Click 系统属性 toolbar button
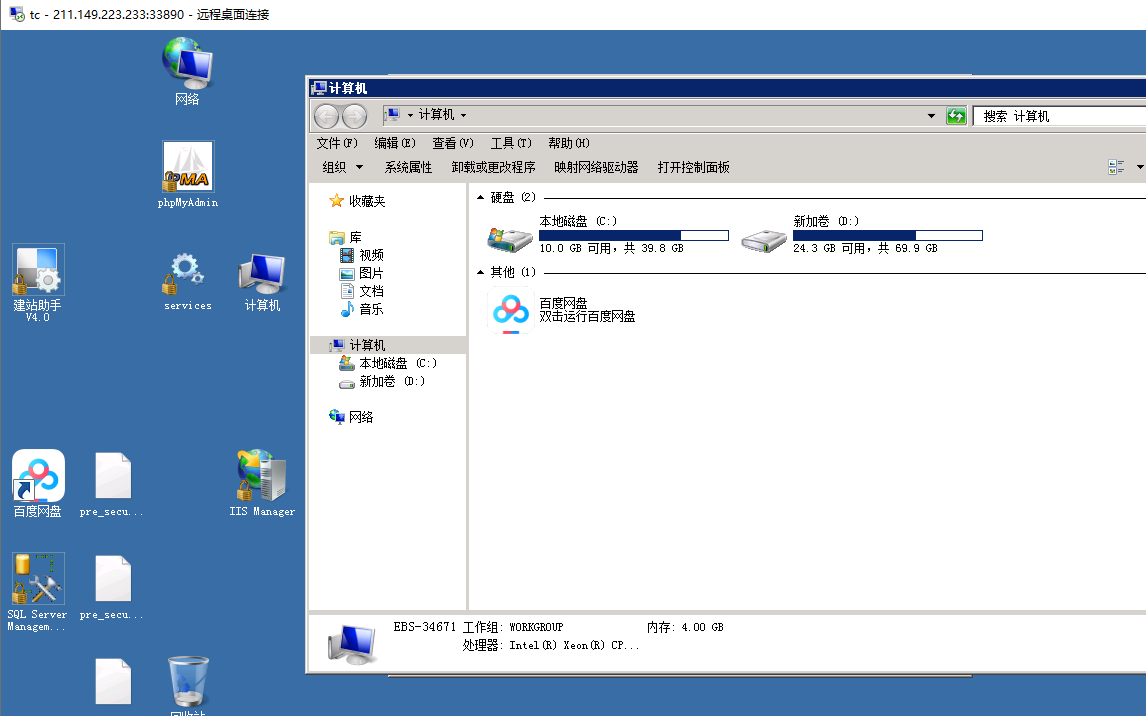Screen dimensions: 1146x716 tap(409, 167)
